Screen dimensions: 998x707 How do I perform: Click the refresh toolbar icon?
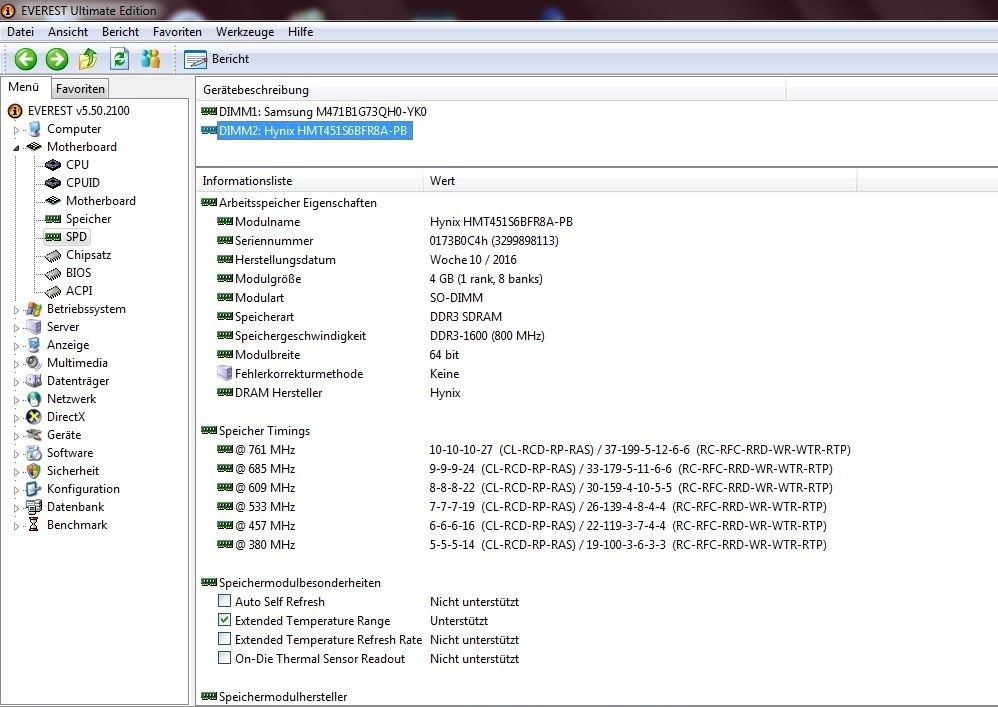coord(120,59)
